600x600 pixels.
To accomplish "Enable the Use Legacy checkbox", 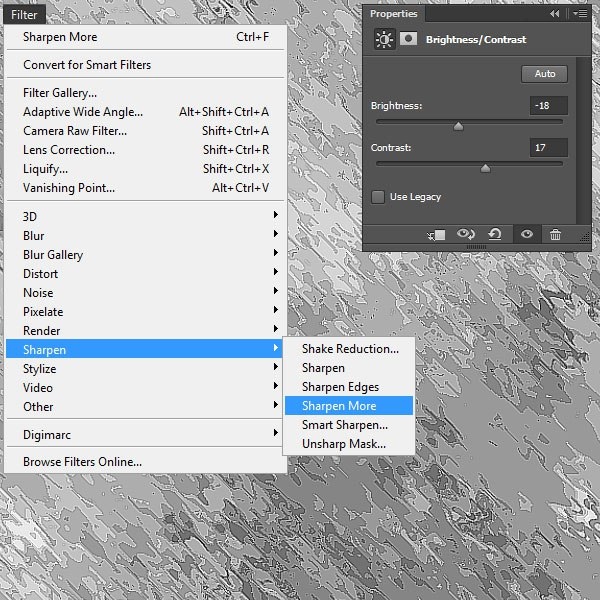I will pyautogui.click(x=378, y=197).
